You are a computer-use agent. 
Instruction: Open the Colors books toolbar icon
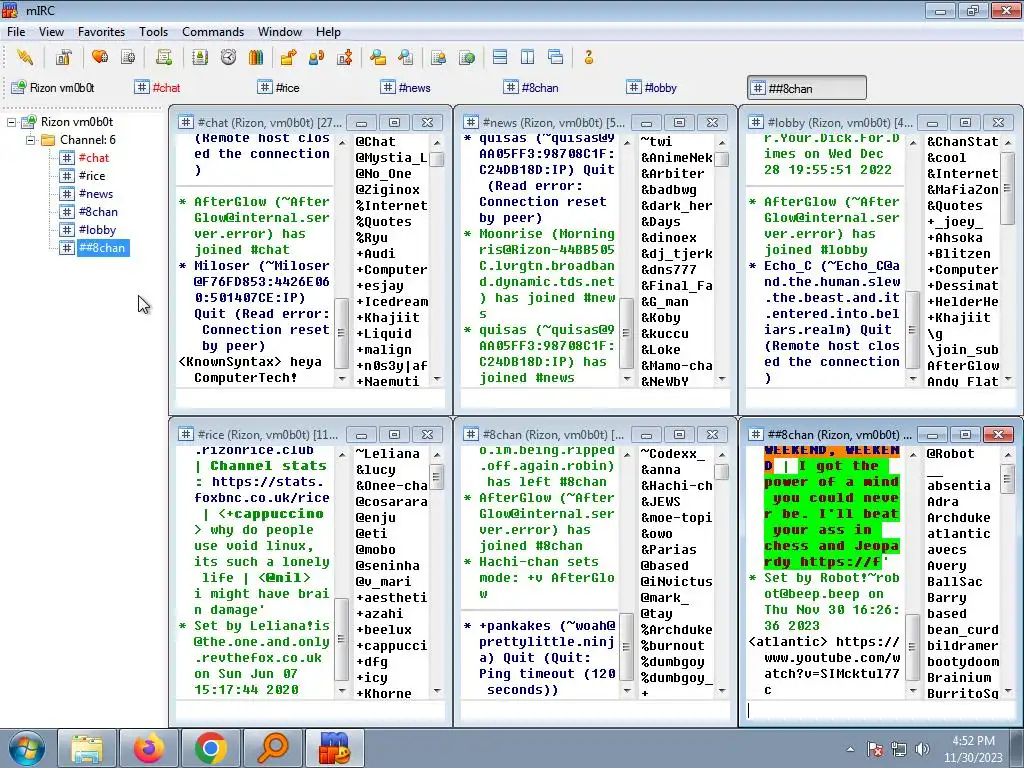click(x=256, y=57)
